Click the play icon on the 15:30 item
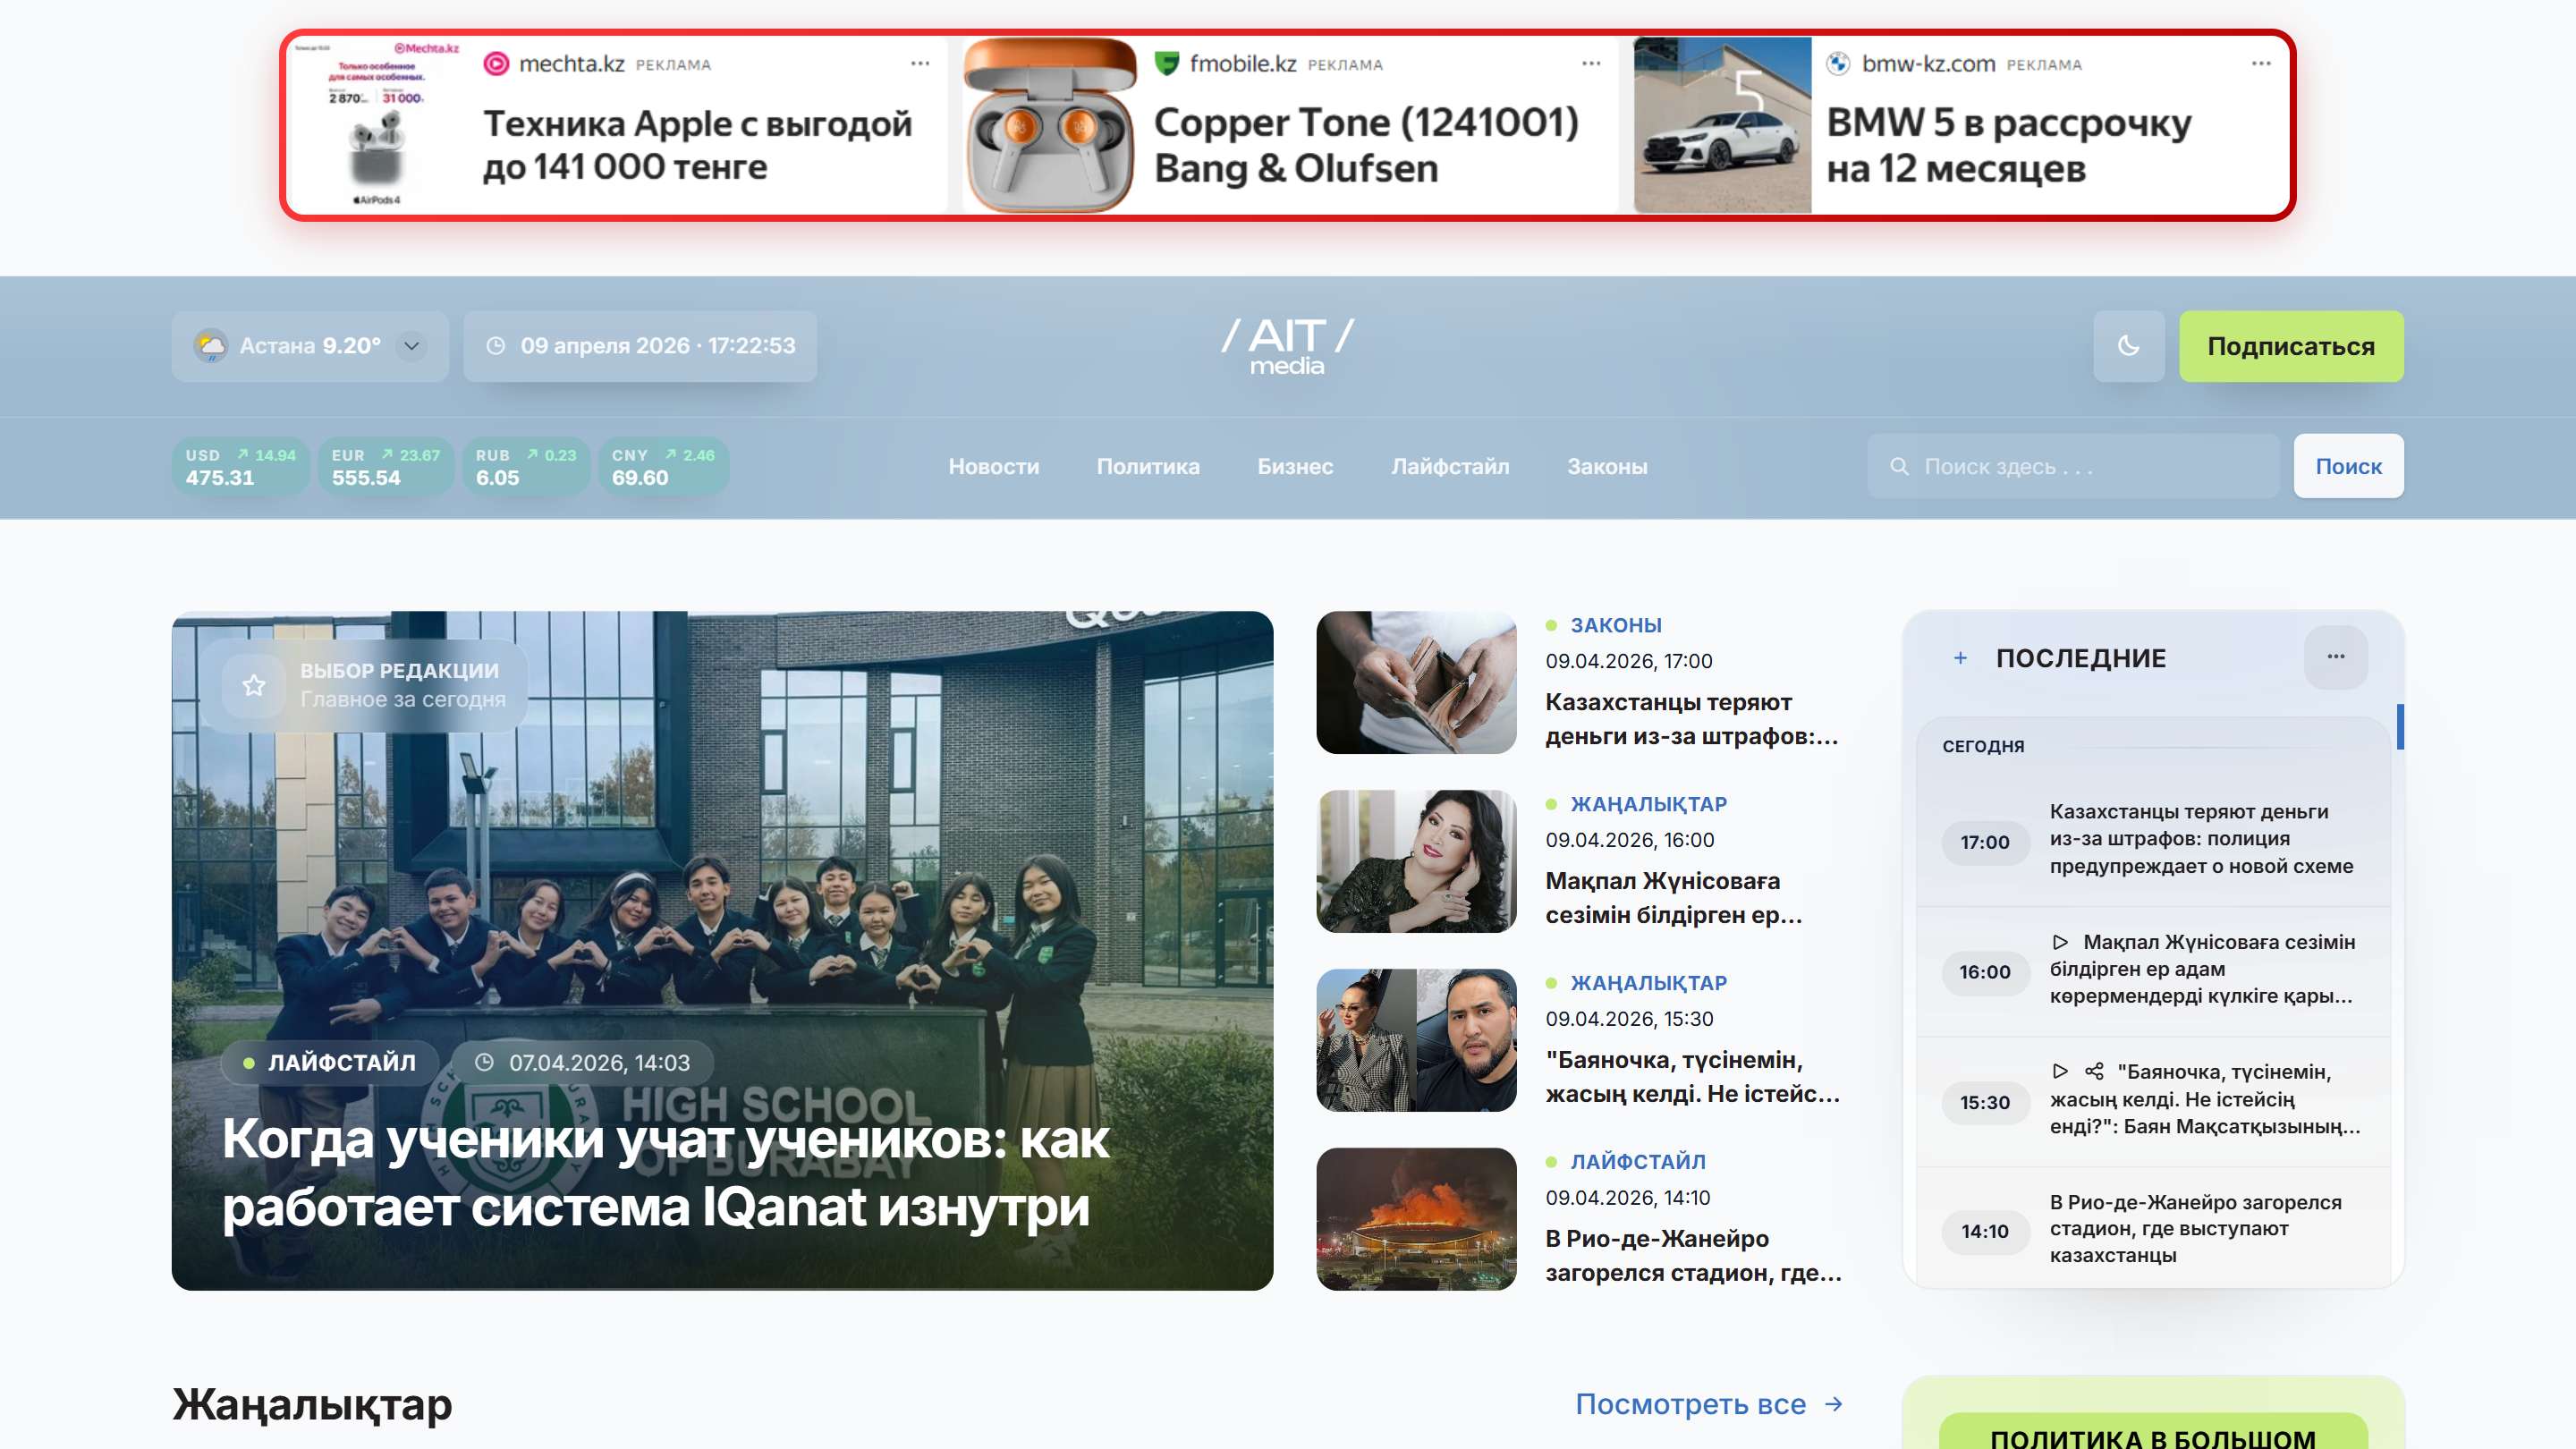This screenshot has width=2576, height=1449. tap(2060, 1072)
